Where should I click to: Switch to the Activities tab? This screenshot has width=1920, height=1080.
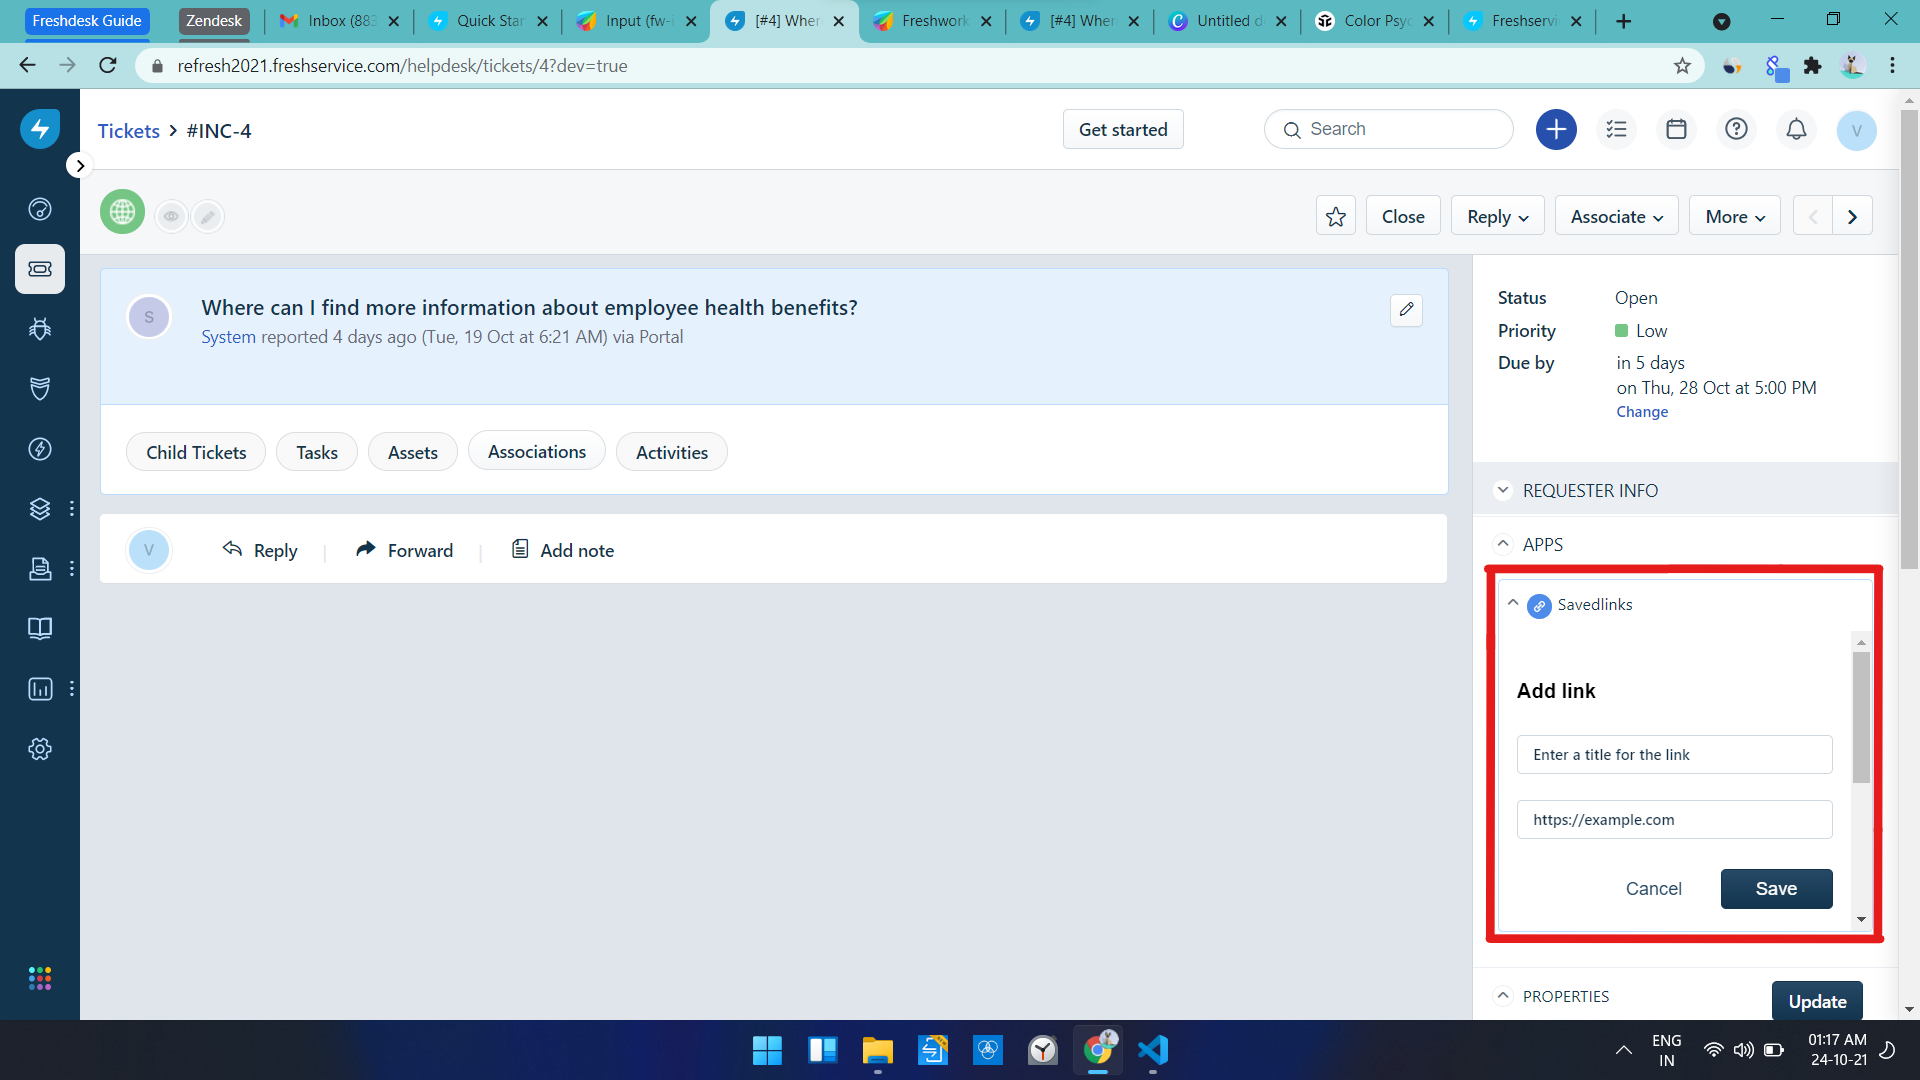pyautogui.click(x=671, y=452)
